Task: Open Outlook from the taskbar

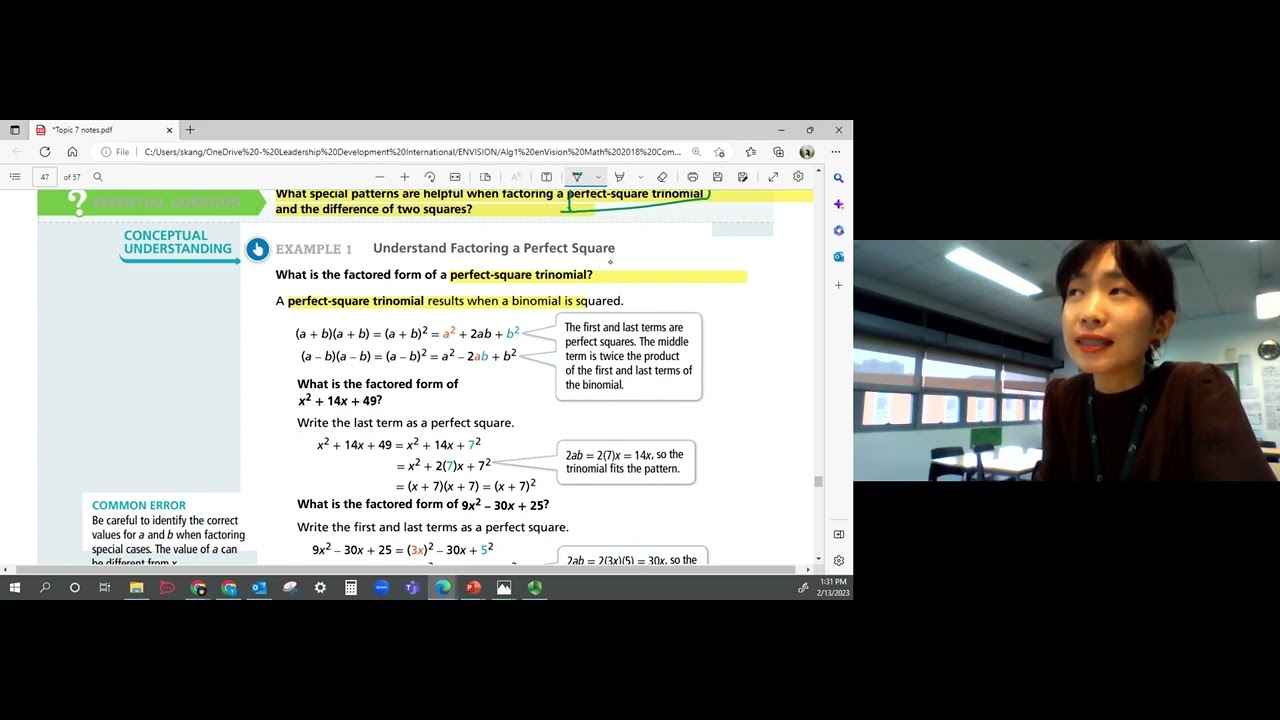Action: 259,588
